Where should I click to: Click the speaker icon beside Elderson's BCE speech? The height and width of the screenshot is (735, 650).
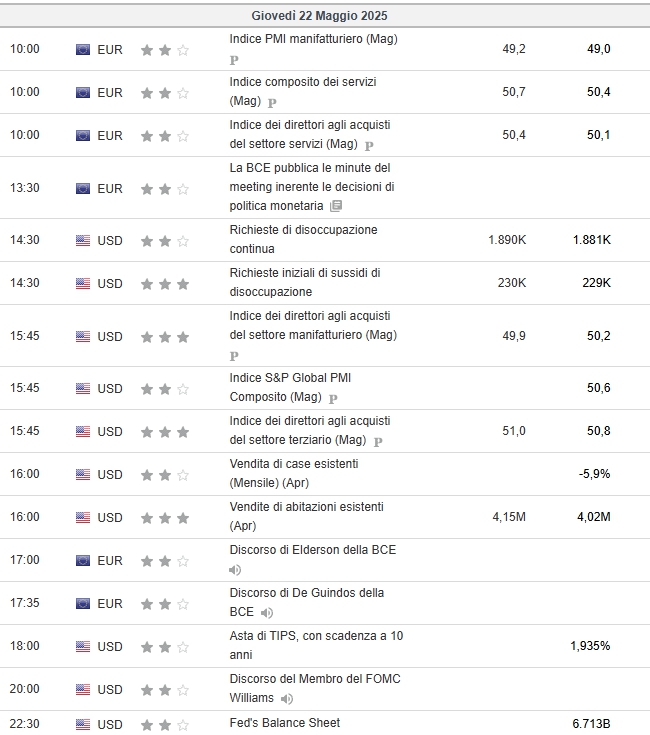[x=235, y=570]
